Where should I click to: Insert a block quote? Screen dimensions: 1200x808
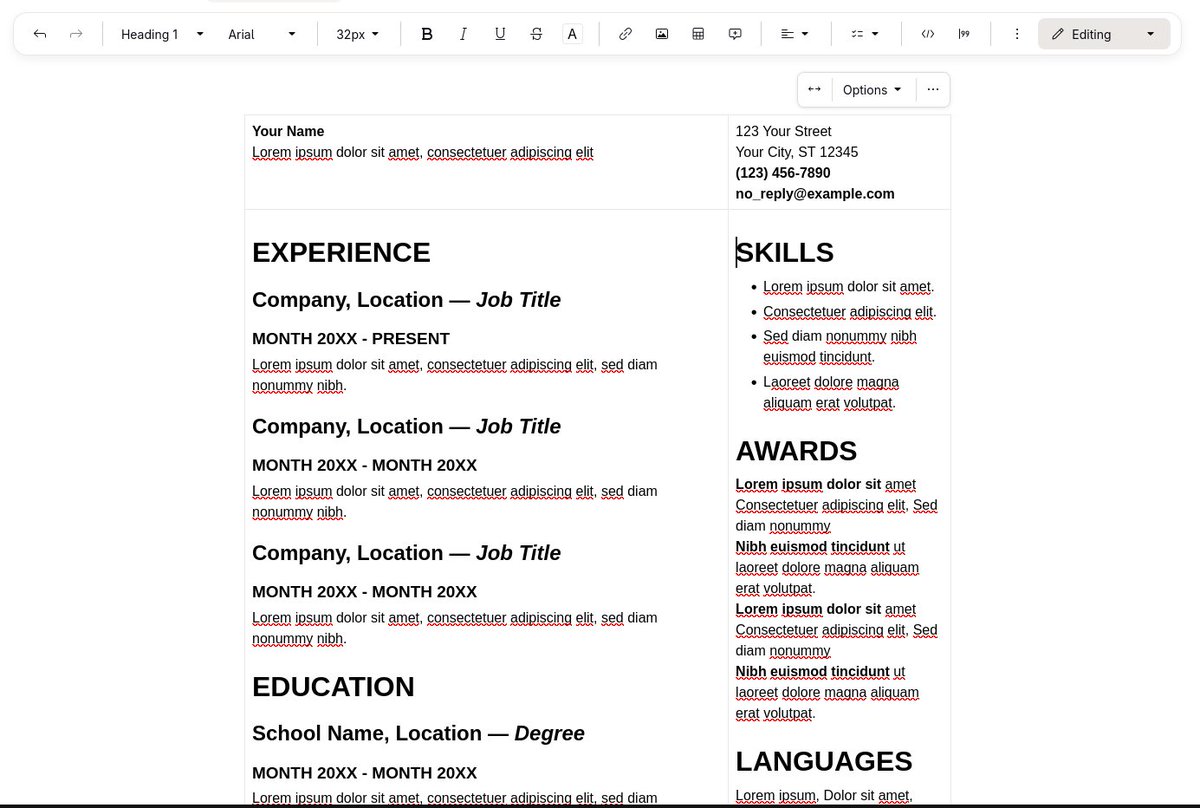tap(964, 34)
